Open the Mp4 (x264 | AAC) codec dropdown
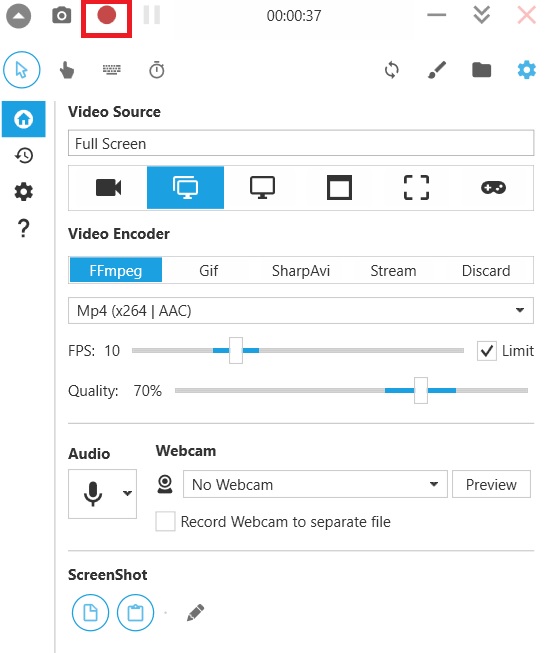 coord(301,310)
